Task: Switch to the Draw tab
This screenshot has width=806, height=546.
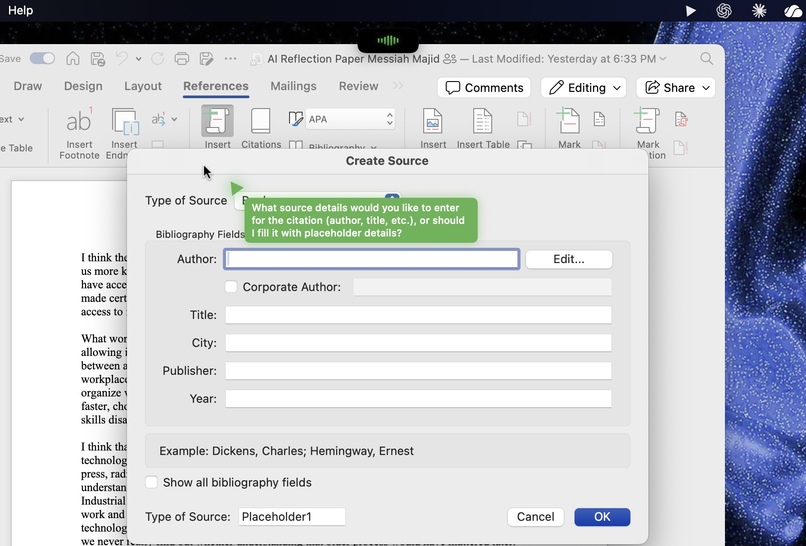Action: tap(28, 86)
